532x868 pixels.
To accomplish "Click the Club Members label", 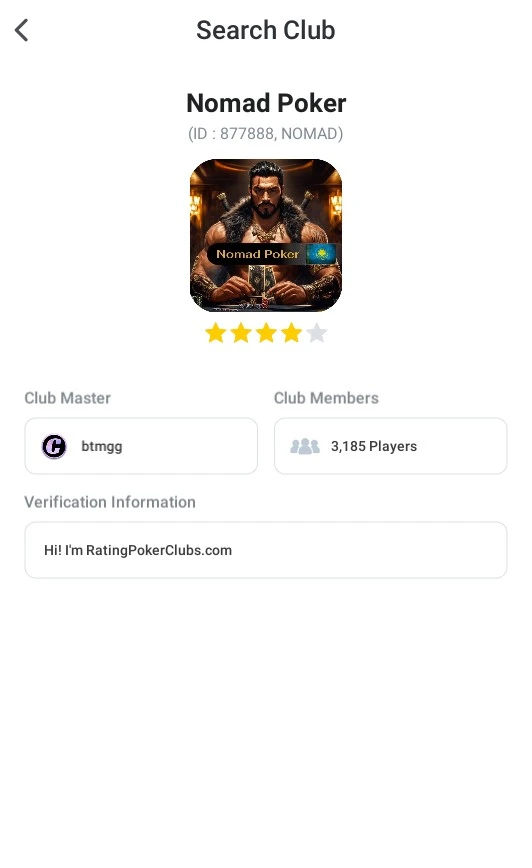I will pos(327,398).
